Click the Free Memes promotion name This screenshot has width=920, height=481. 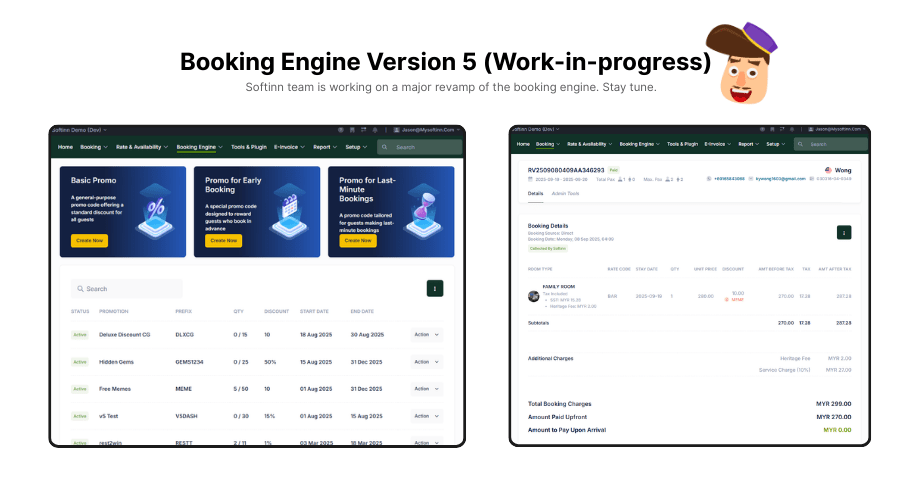(115, 389)
